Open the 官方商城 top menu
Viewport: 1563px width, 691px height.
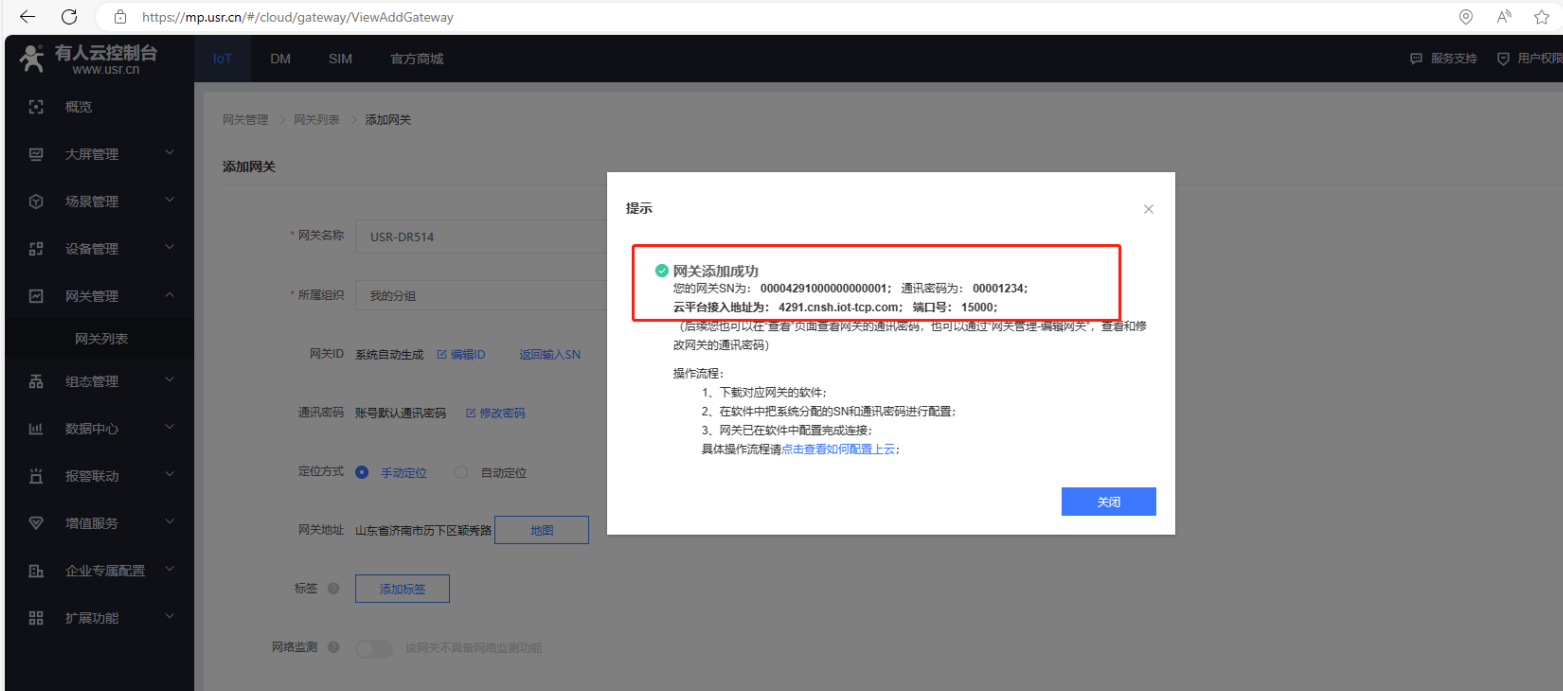click(x=416, y=59)
